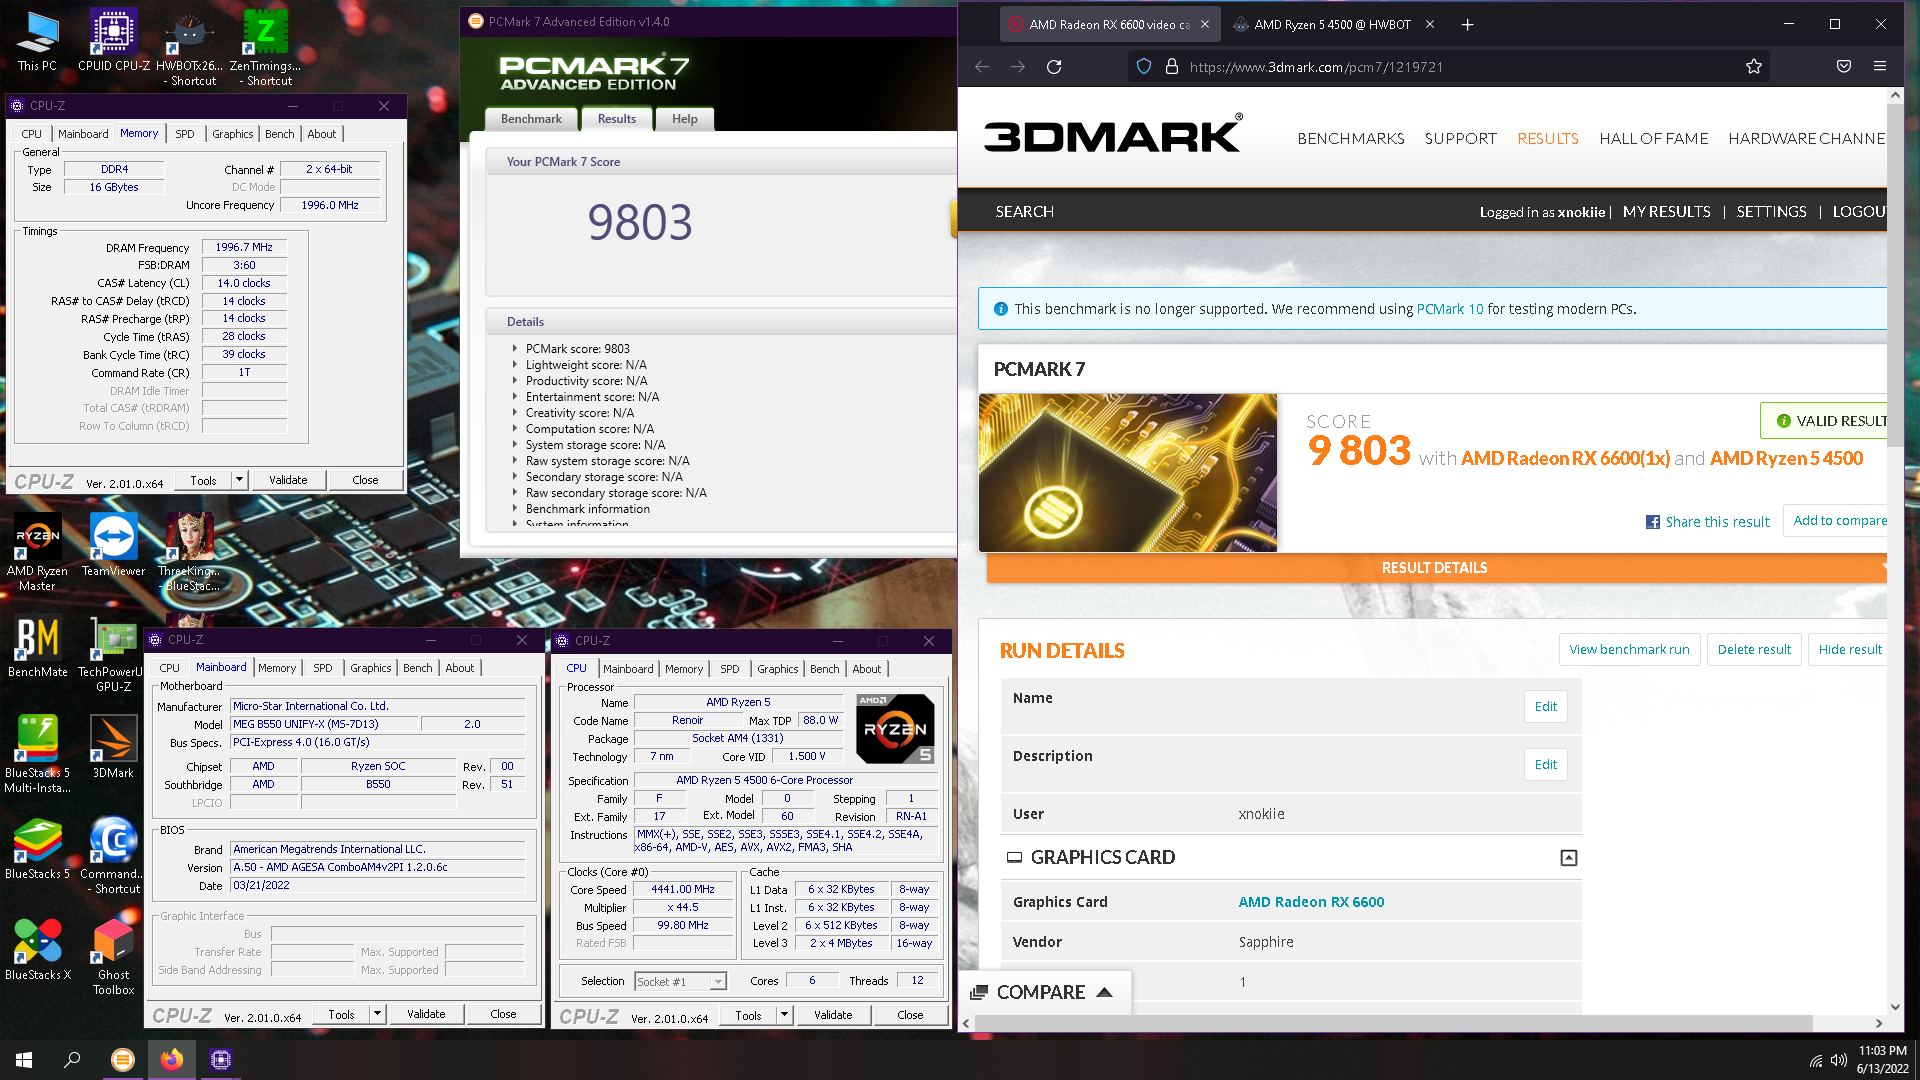Open HWBOTx26 desktop shortcut
This screenshot has height=1080, width=1920.
point(189,48)
